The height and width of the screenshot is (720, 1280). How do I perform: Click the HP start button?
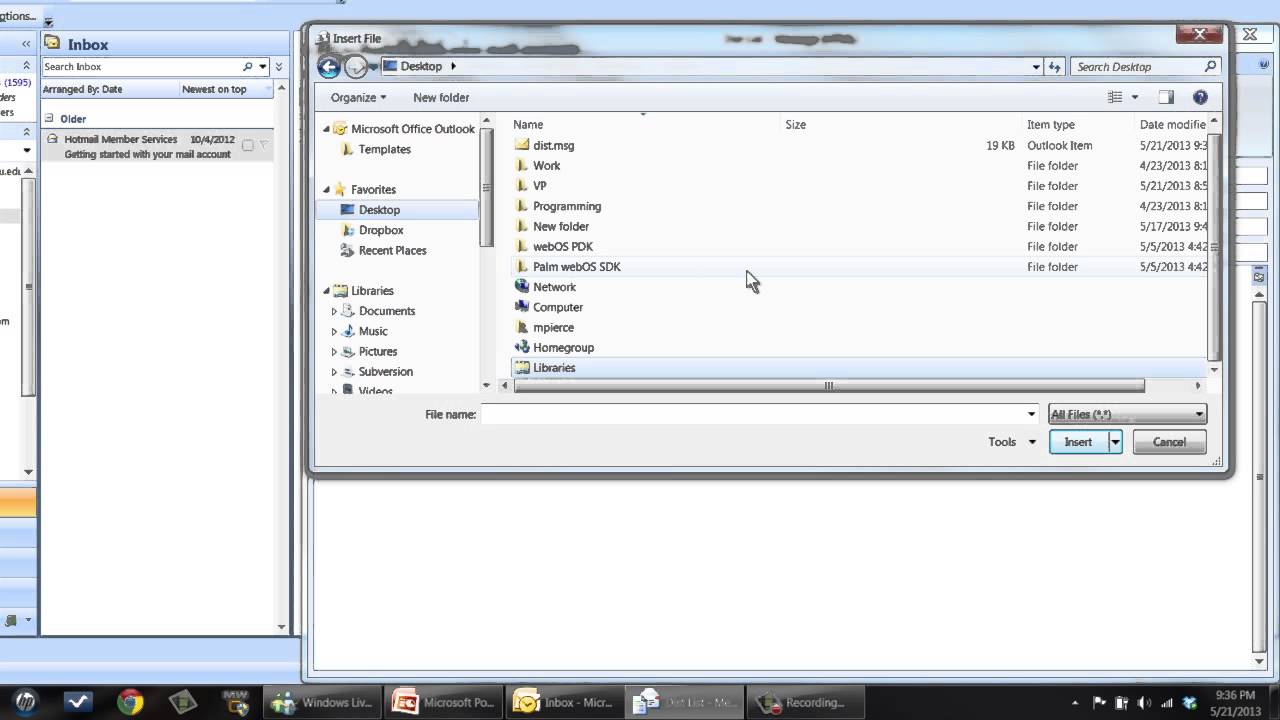coord(26,702)
